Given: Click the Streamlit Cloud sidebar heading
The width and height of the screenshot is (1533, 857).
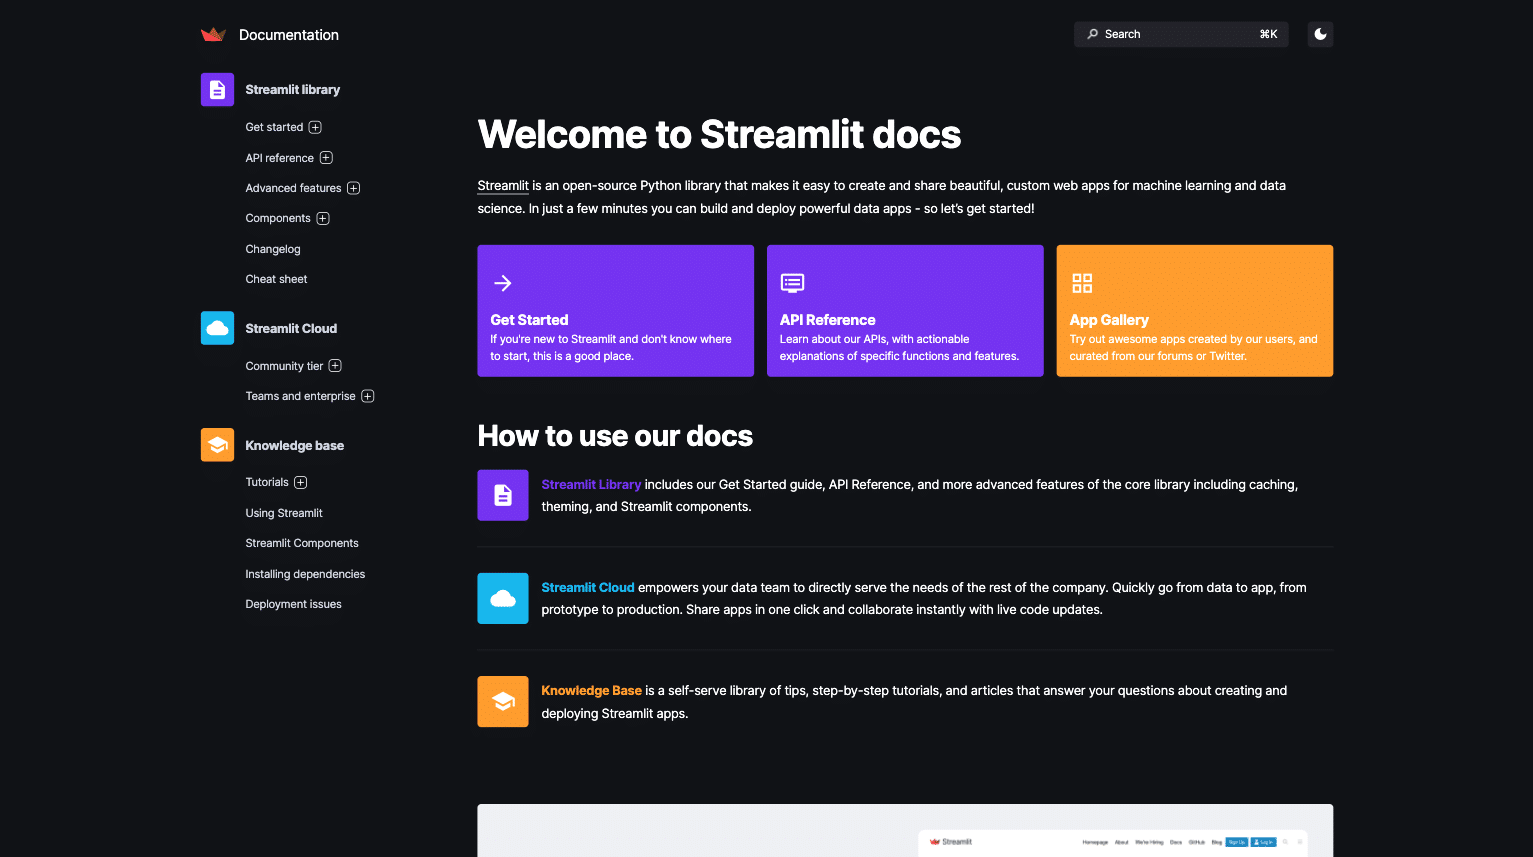Looking at the screenshot, I should coord(291,328).
